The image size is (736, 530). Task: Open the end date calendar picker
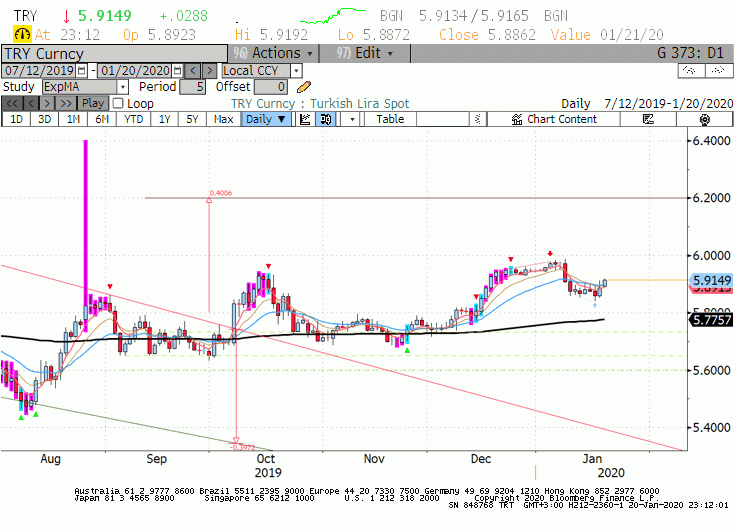pos(177,71)
